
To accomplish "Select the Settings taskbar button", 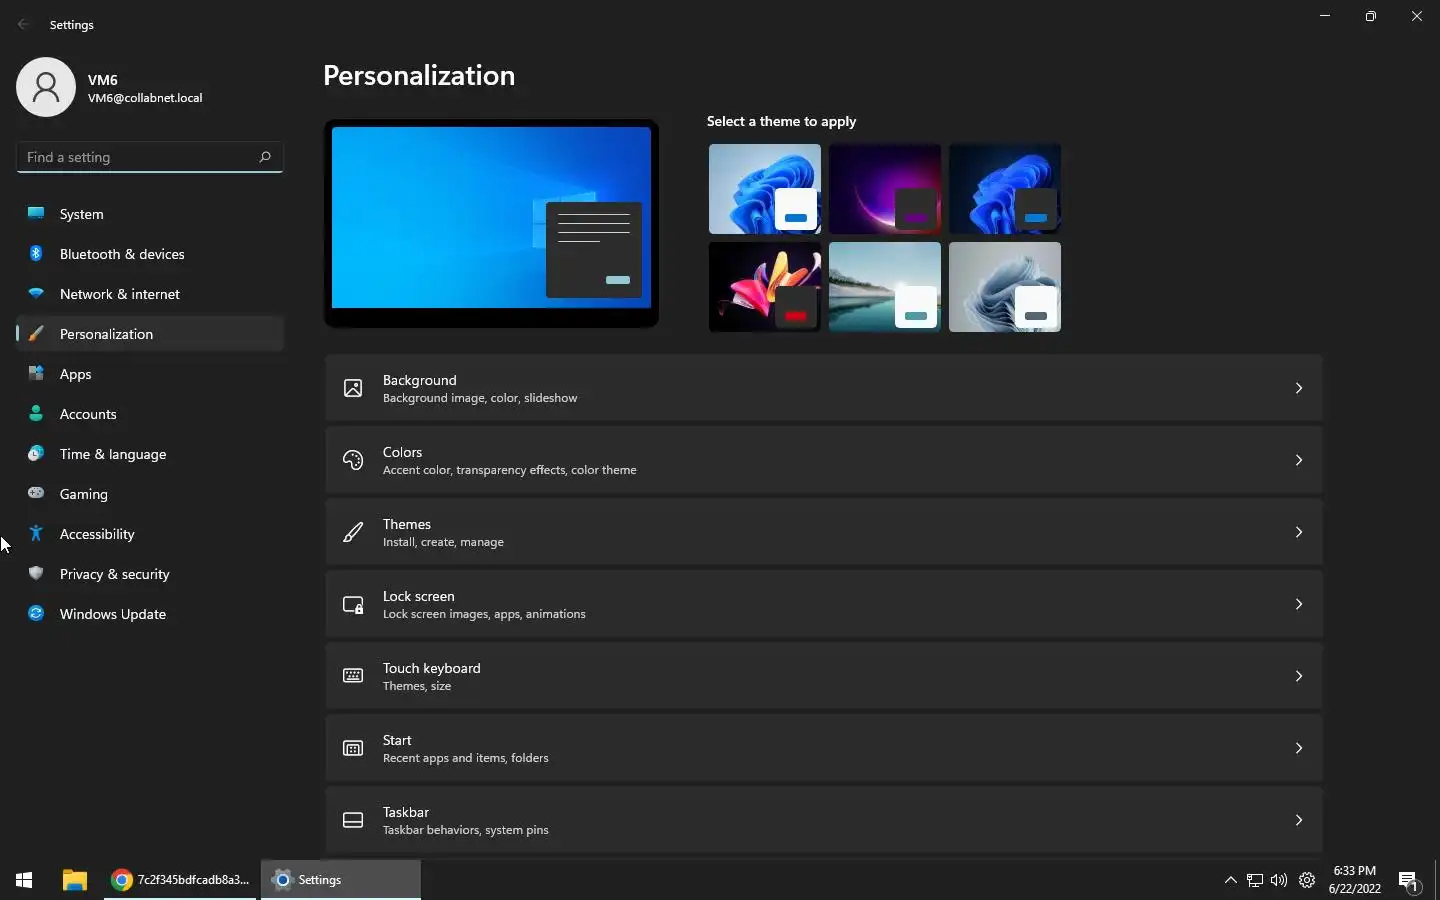I will [x=341, y=880].
